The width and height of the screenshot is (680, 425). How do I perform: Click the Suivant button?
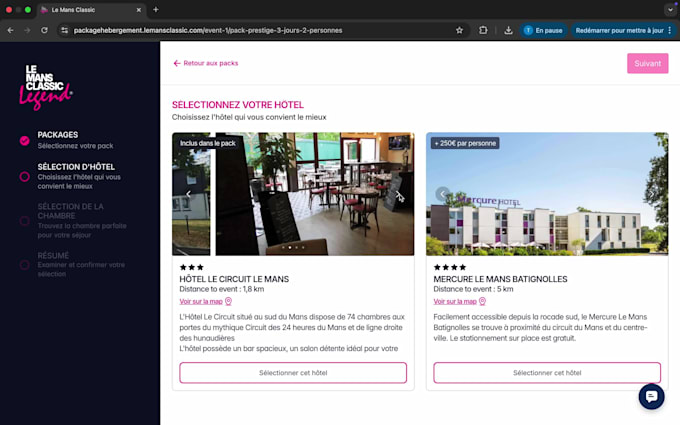[x=647, y=63]
